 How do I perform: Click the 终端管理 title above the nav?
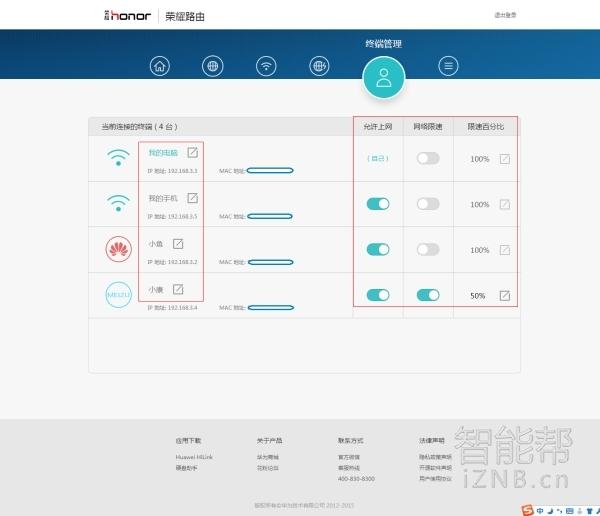pos(383,44)
